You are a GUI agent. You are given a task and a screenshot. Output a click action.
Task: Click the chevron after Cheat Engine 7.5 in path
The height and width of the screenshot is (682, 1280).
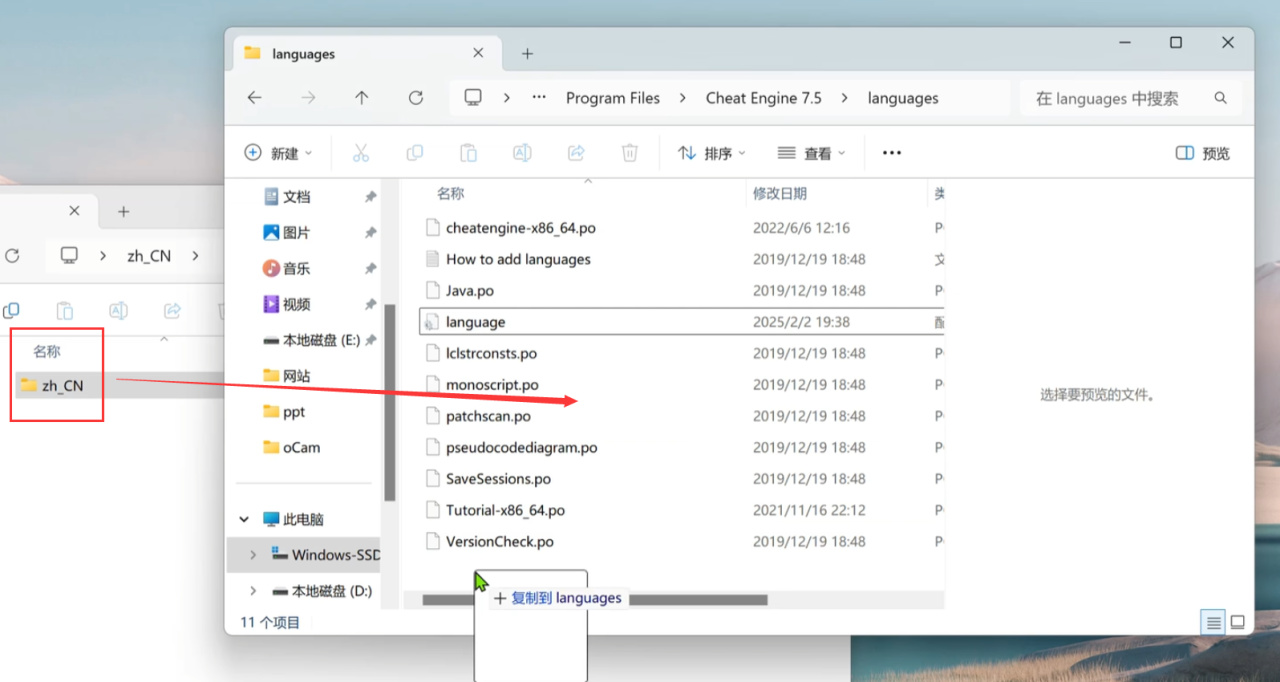click(845, 98)
